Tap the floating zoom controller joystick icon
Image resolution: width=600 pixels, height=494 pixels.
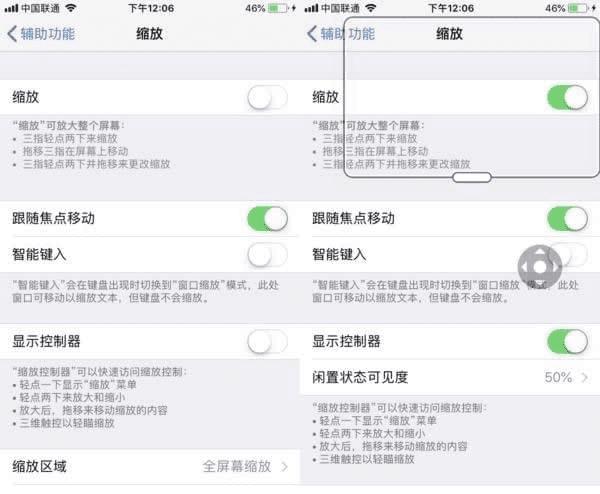coord(540,267)
